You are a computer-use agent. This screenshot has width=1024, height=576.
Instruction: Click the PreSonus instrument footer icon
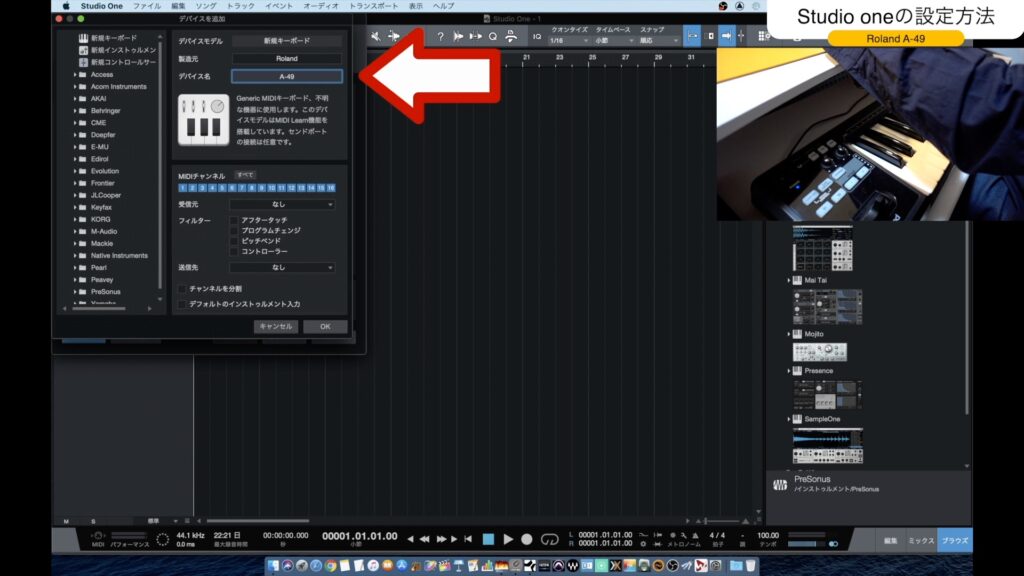[780, 485]
